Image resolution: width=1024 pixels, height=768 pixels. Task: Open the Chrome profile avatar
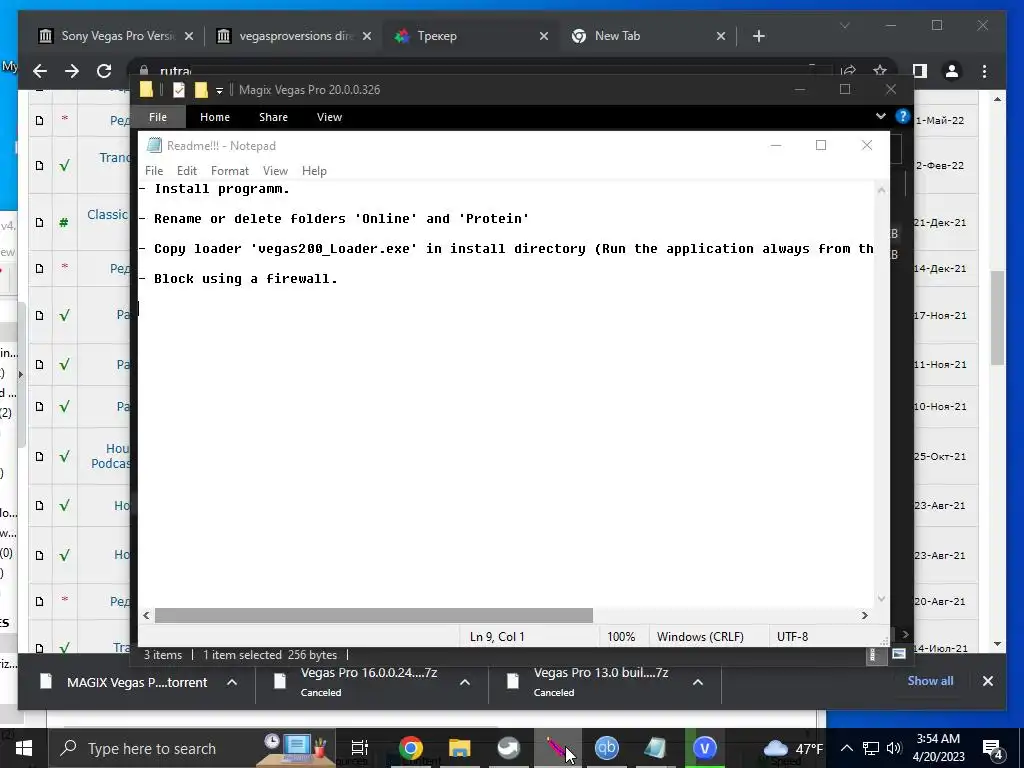[952, 71]
